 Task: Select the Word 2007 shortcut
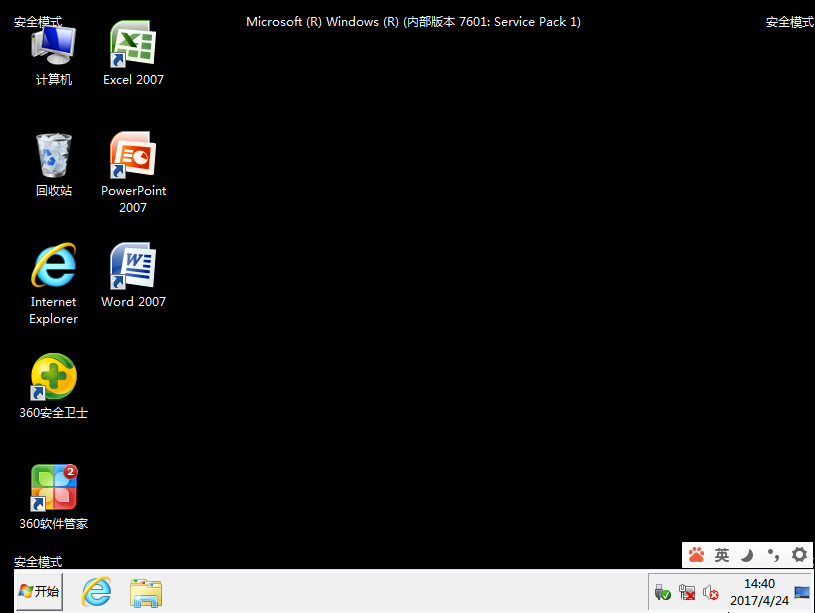tap(133, 266)
